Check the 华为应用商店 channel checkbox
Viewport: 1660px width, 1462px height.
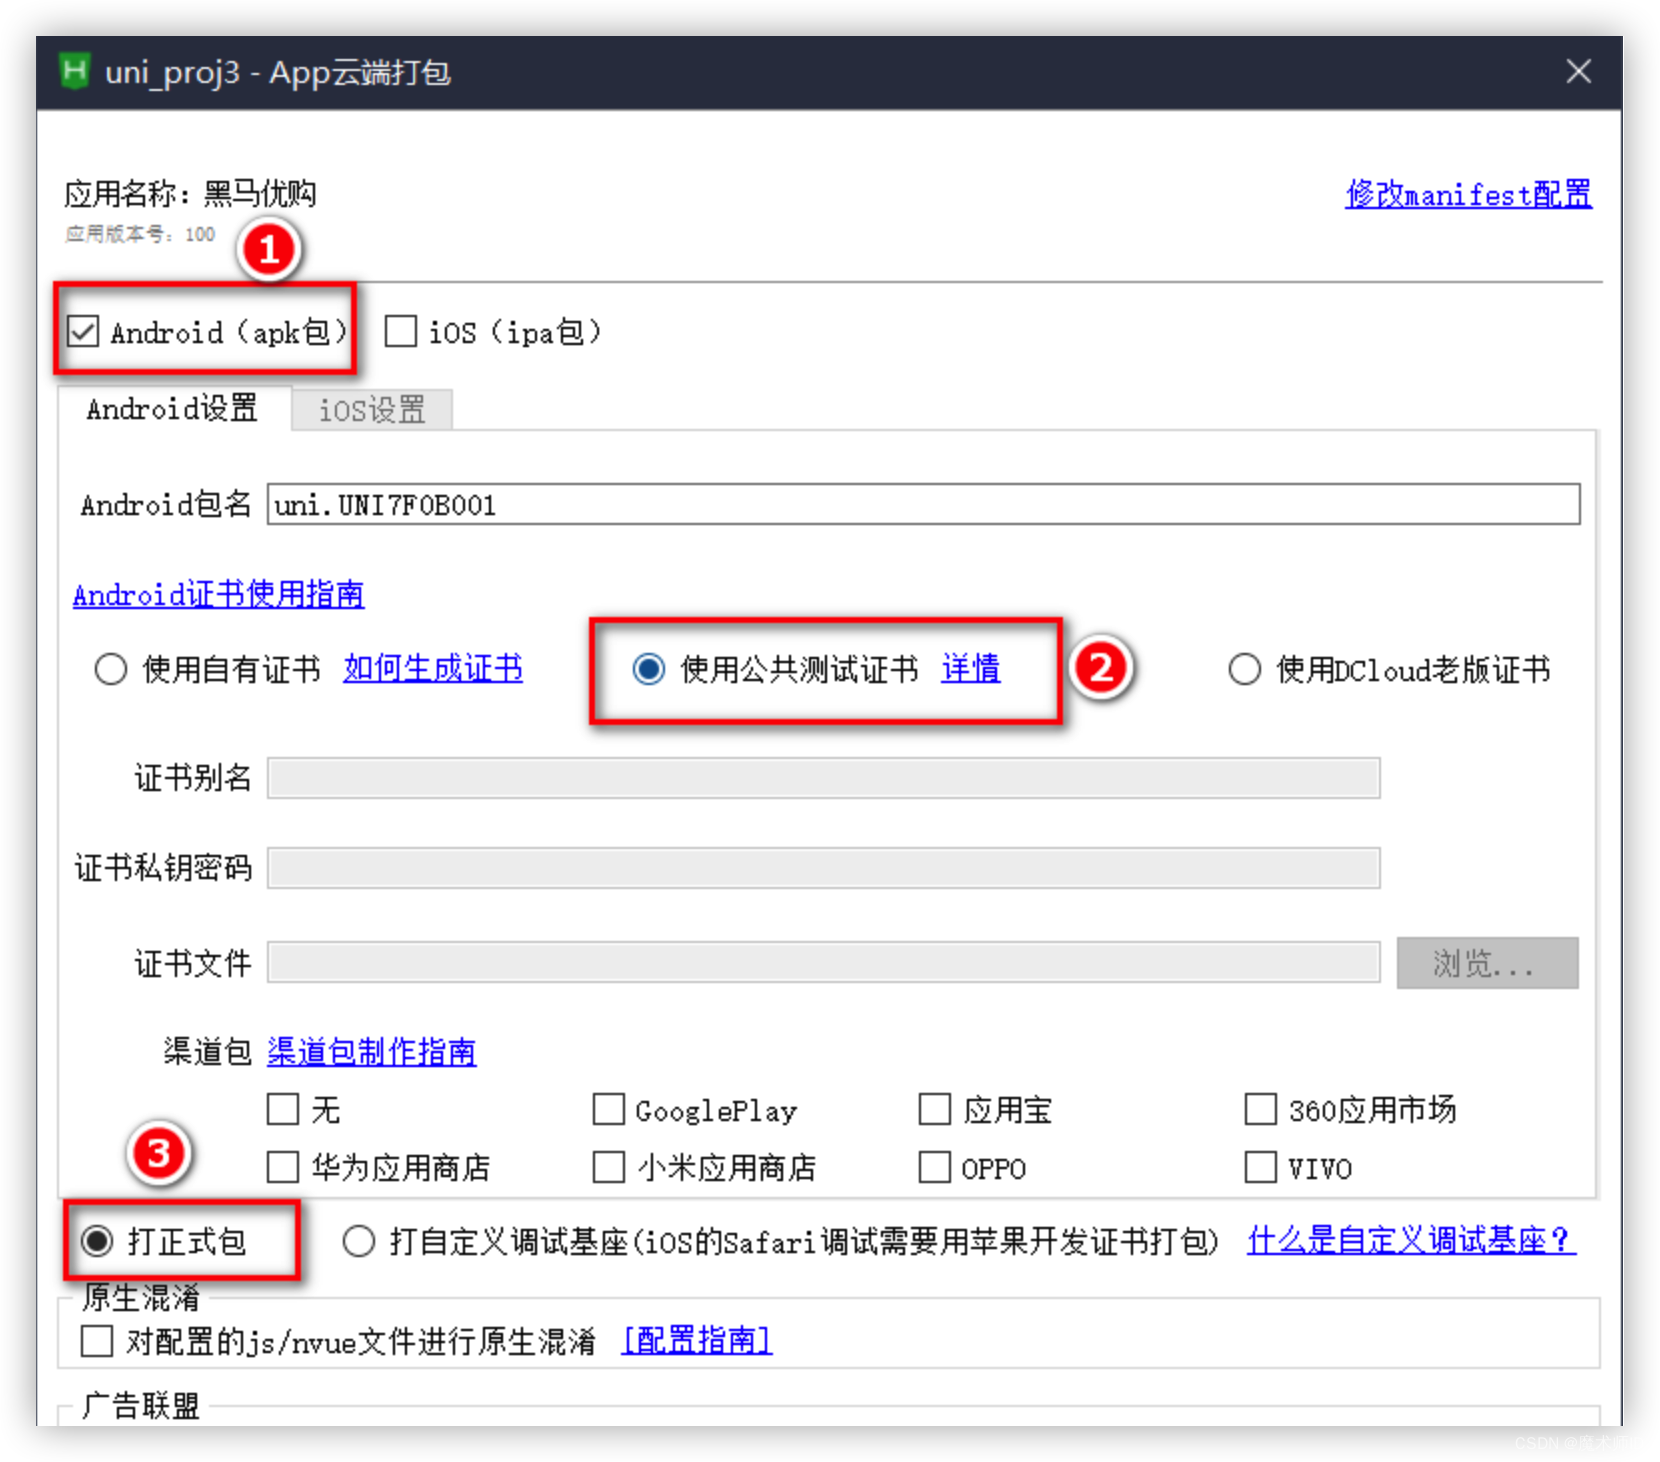pos(283,1167)
